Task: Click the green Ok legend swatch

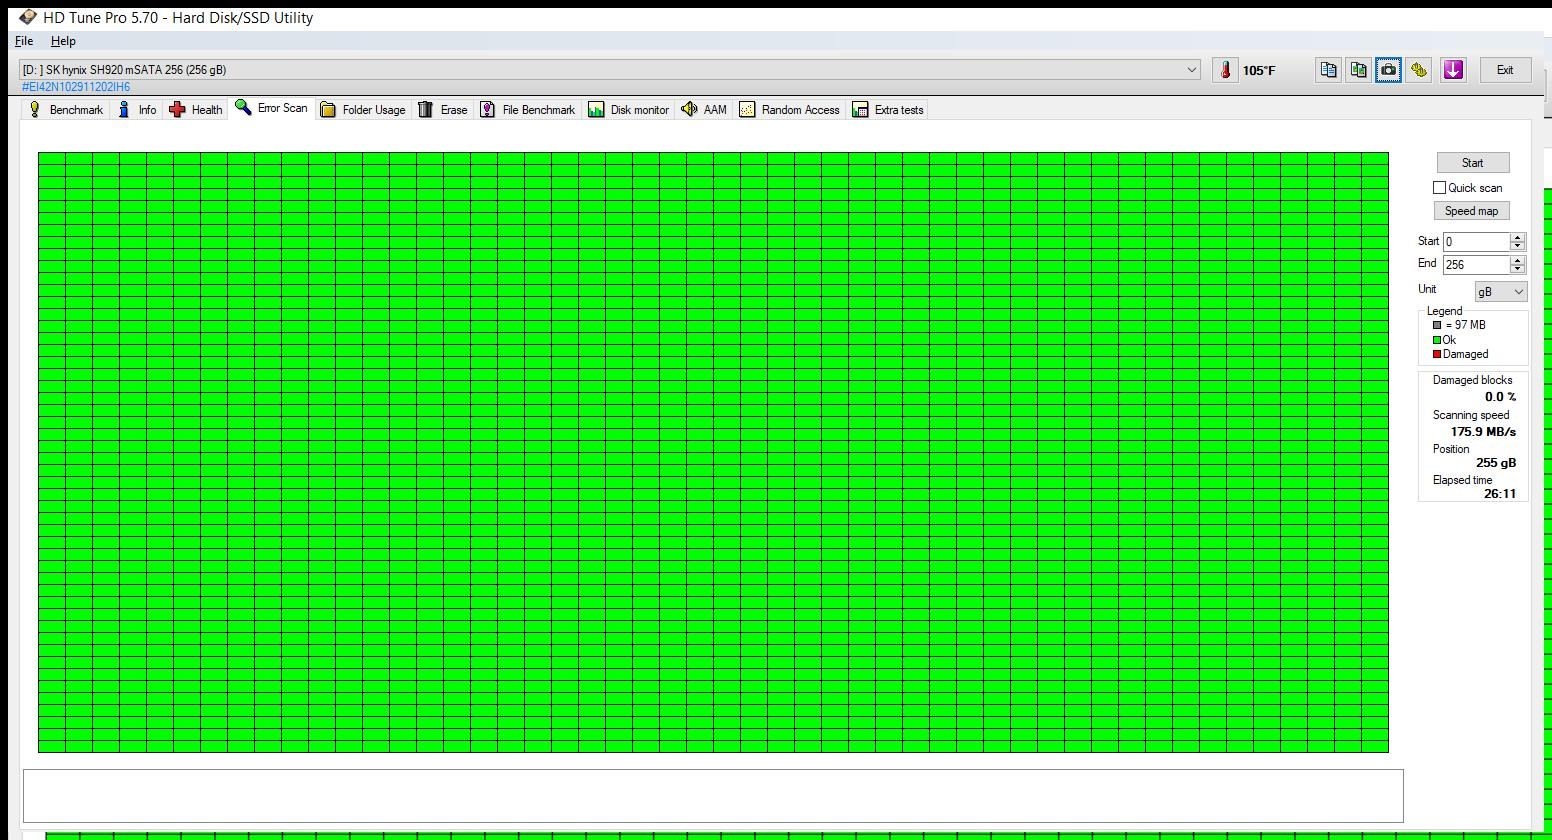Action: tap(1437, 340)
